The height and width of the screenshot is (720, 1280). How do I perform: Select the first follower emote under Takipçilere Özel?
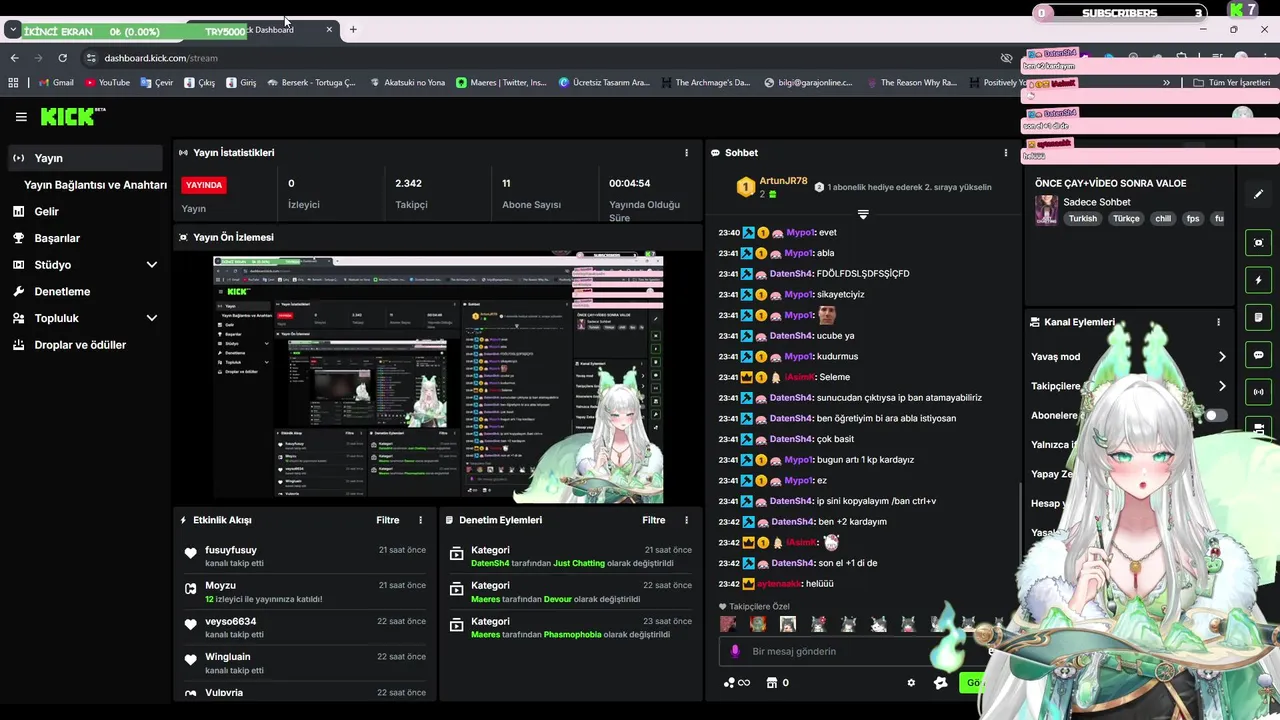coord(728,624)
